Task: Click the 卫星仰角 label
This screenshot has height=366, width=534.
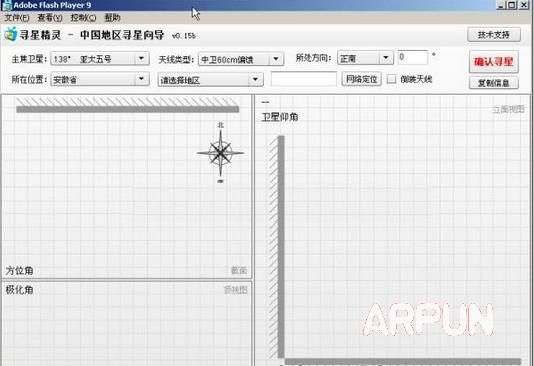Action: [280, 117]
